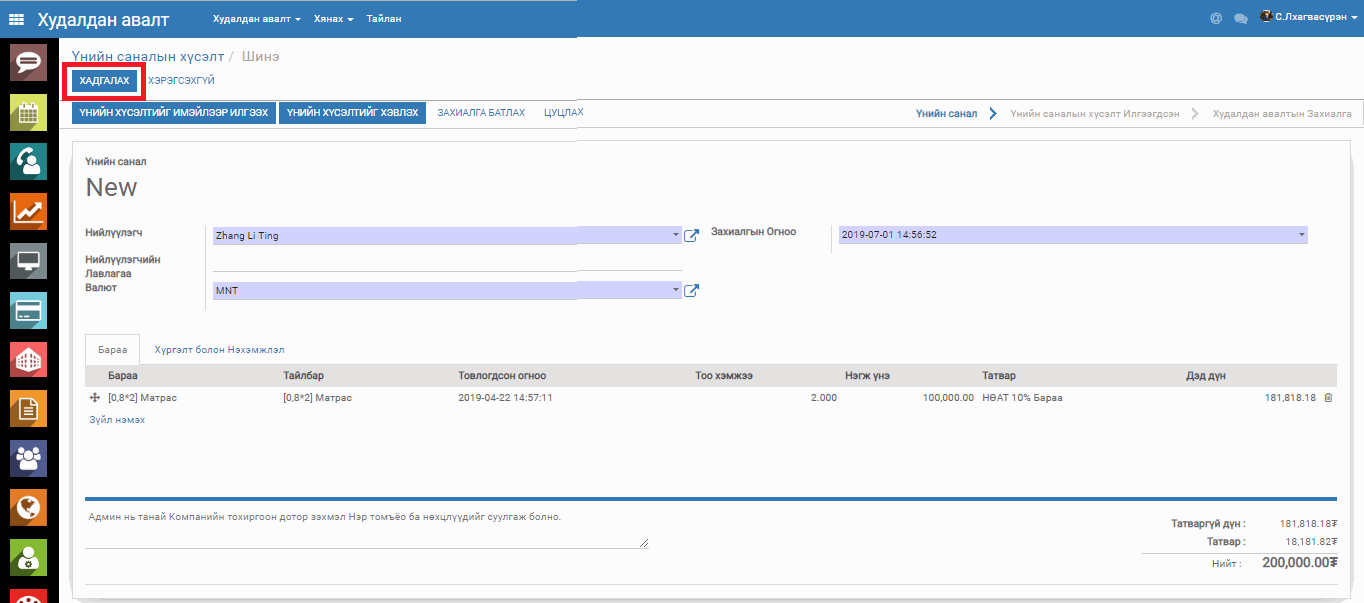
Task: Open the order date dropdown picker
Action: click(x=1302, y=235)
